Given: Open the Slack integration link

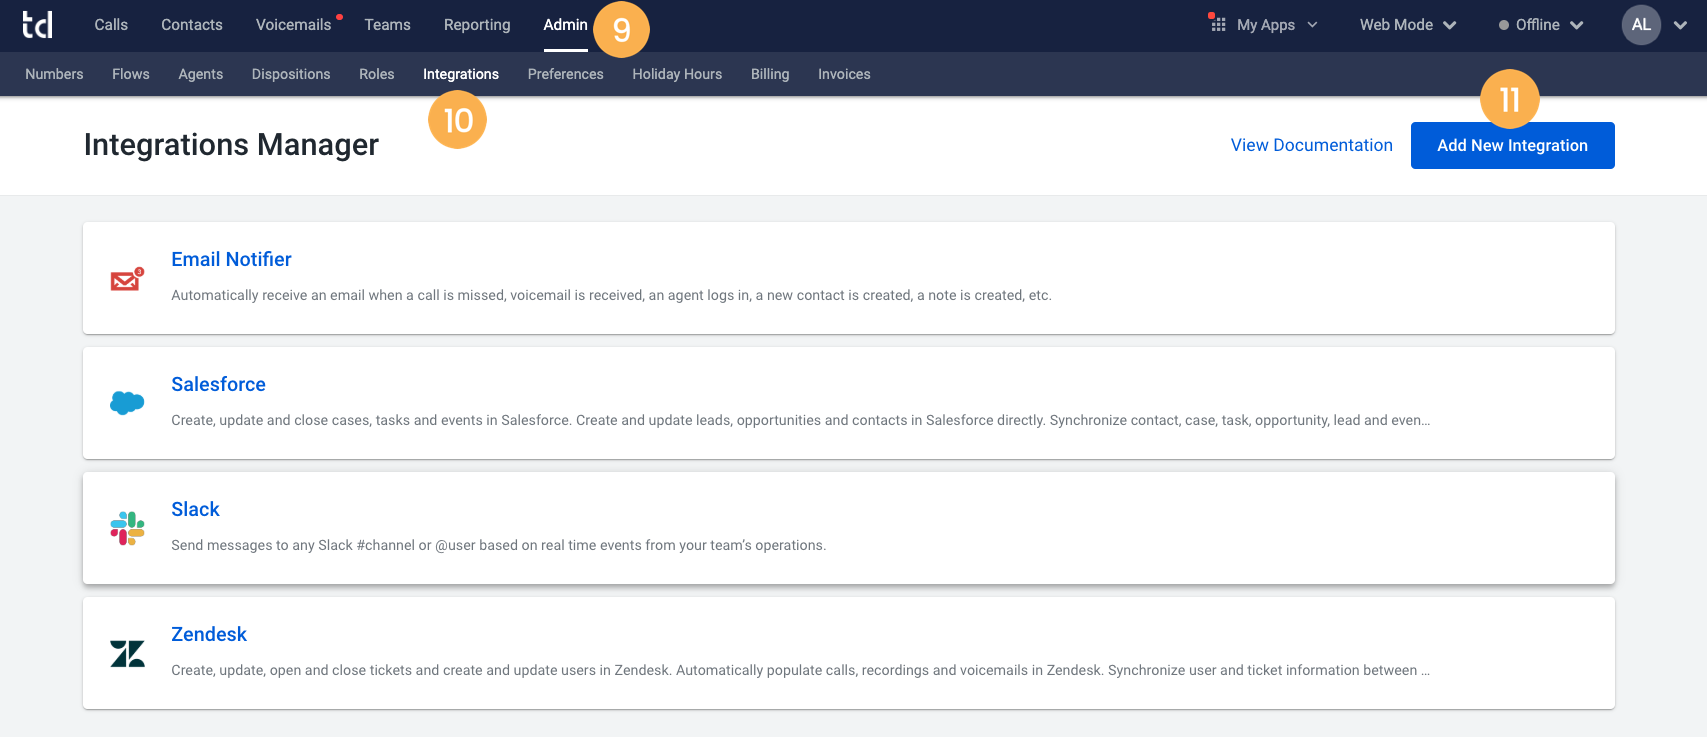Looking at the screenshot, I should coord(195,509).
